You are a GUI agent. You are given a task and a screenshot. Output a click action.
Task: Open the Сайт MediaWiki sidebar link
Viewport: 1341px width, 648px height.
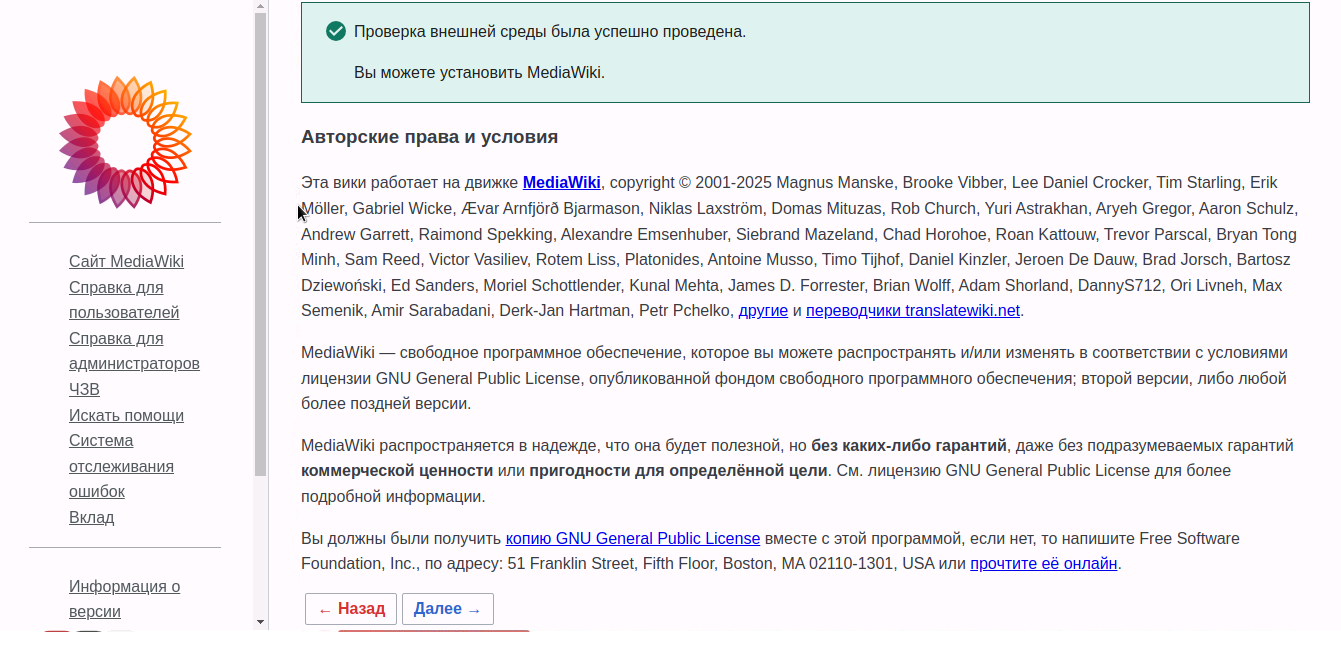point(126,262)
